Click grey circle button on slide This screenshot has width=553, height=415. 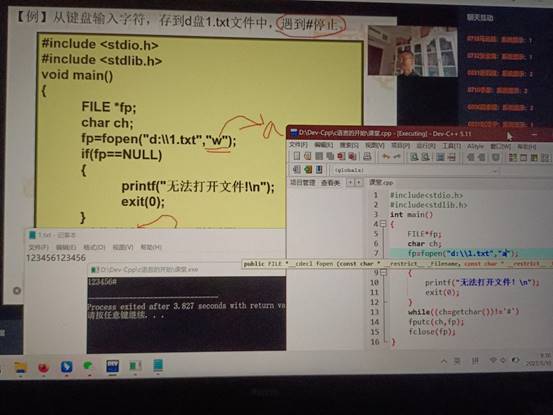(17, 291)
